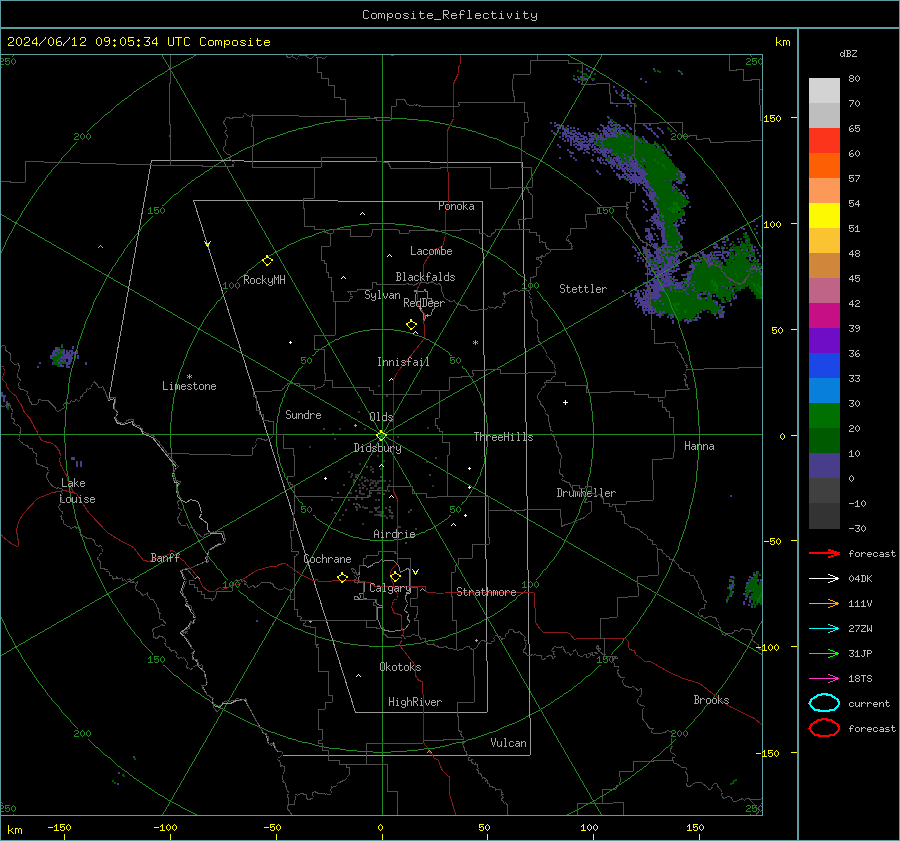Click the Olds town label
This screenshot has width=900, height=841.
click(381, 417)
